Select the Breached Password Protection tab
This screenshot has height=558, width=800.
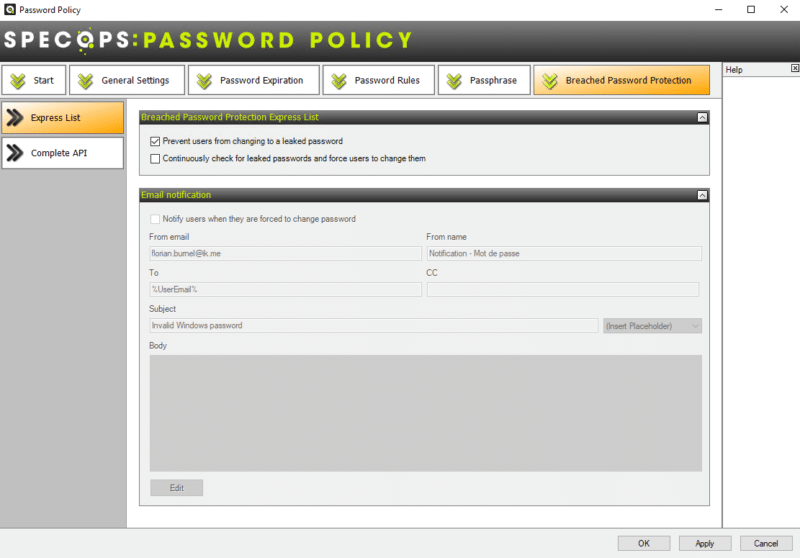tap(621, 80)
